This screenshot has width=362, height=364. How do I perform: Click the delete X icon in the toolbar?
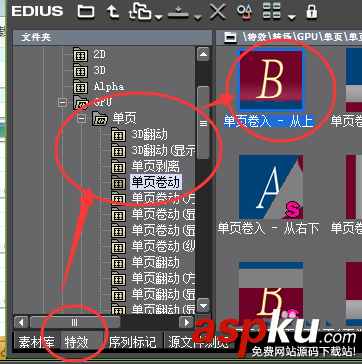[x=218, y=11]
